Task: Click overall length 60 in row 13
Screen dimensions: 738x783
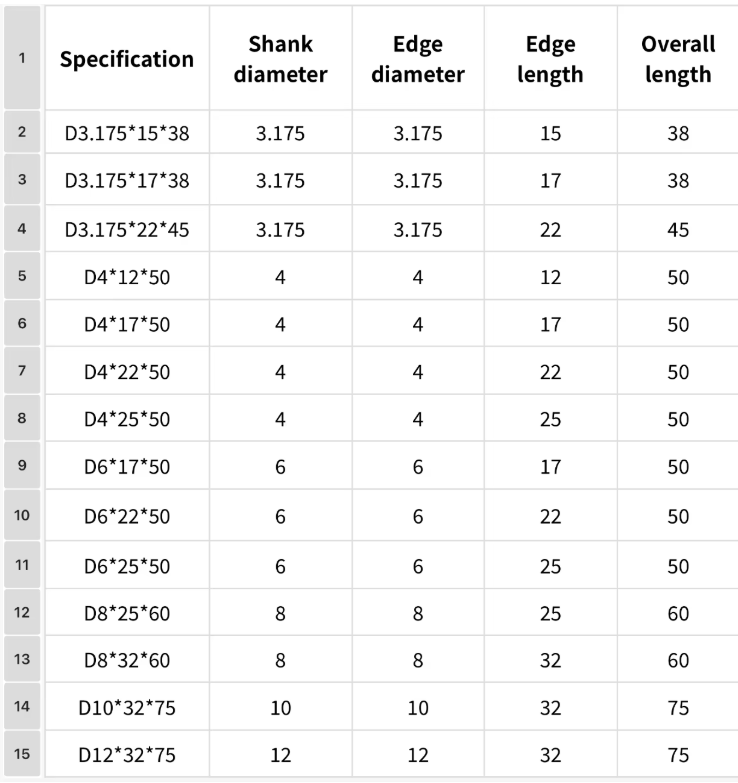Action: coord(678,660)
